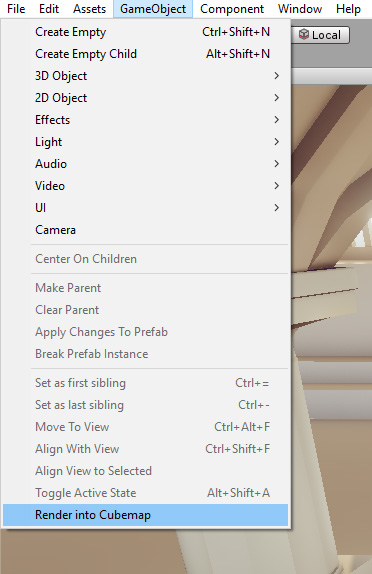Open the Assets menu
The width and height of the screenshot is (372, 574).
pos(89,8)
